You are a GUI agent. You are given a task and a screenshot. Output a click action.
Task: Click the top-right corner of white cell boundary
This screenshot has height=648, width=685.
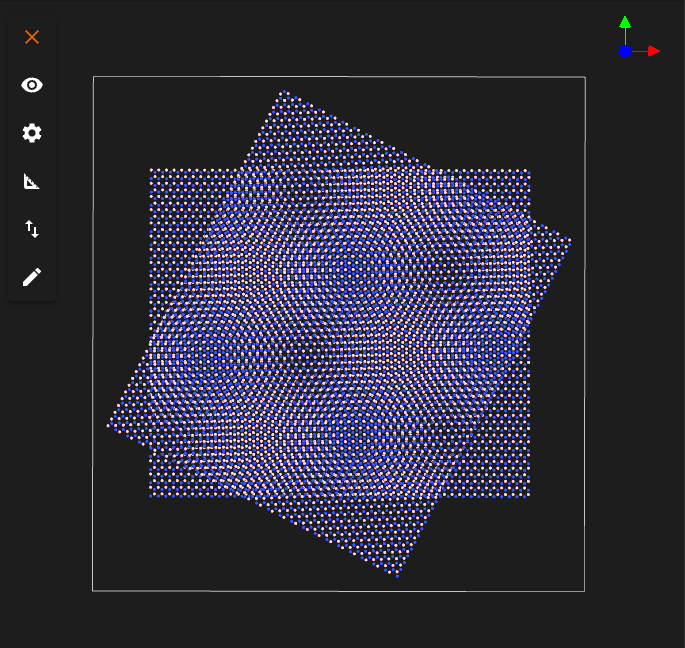coord(584,77)
